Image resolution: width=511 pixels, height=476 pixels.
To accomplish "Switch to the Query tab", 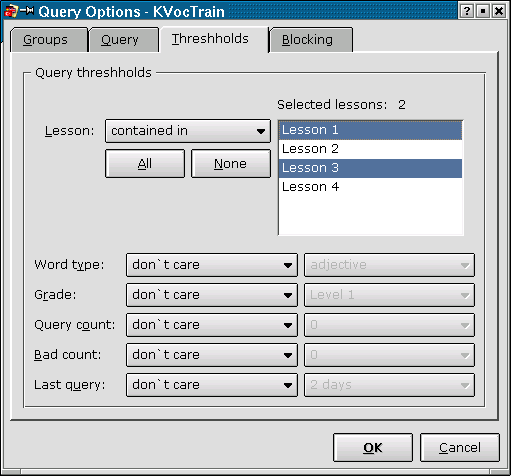I will pyautogui.click(x=124, y=40).
